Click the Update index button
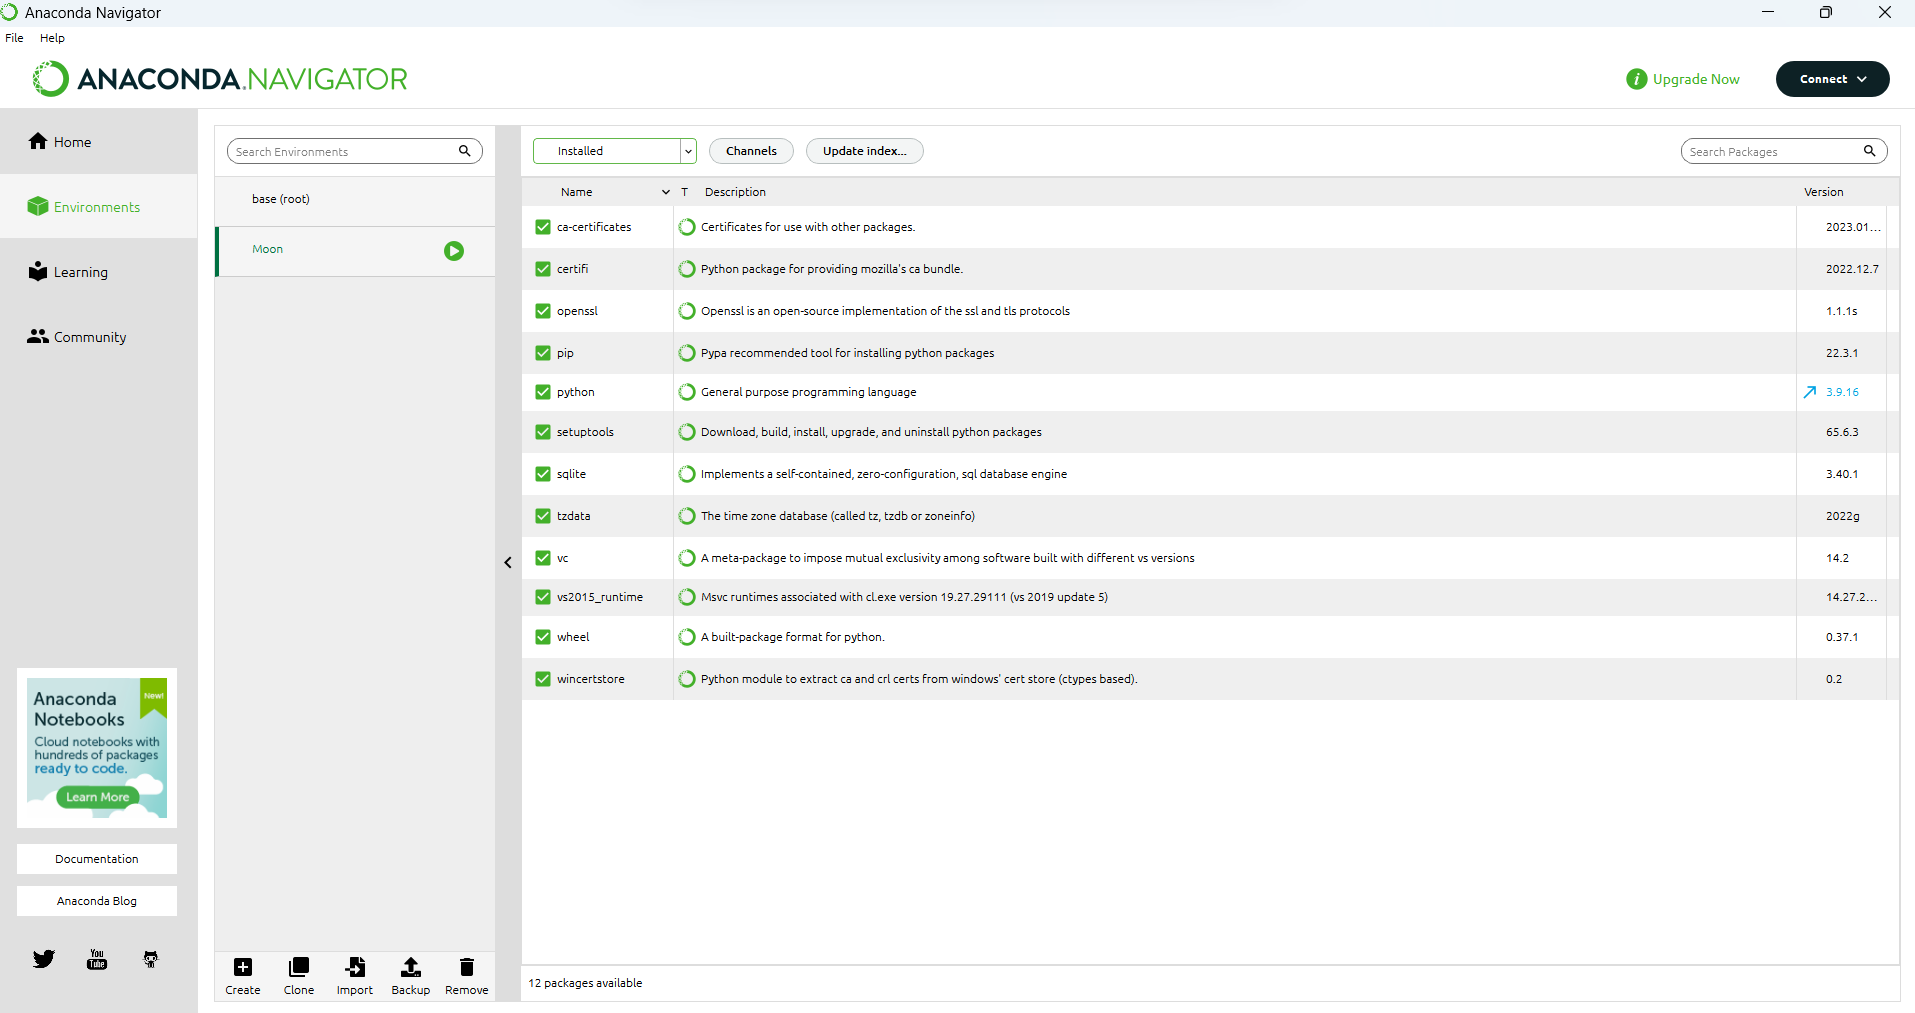 (x=864, y=151)
